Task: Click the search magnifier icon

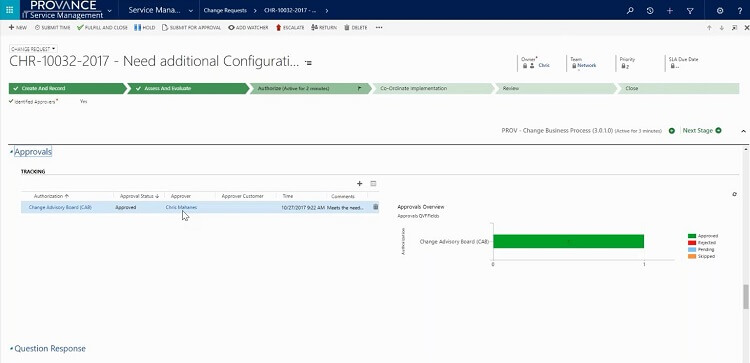Action: point(630,11)
